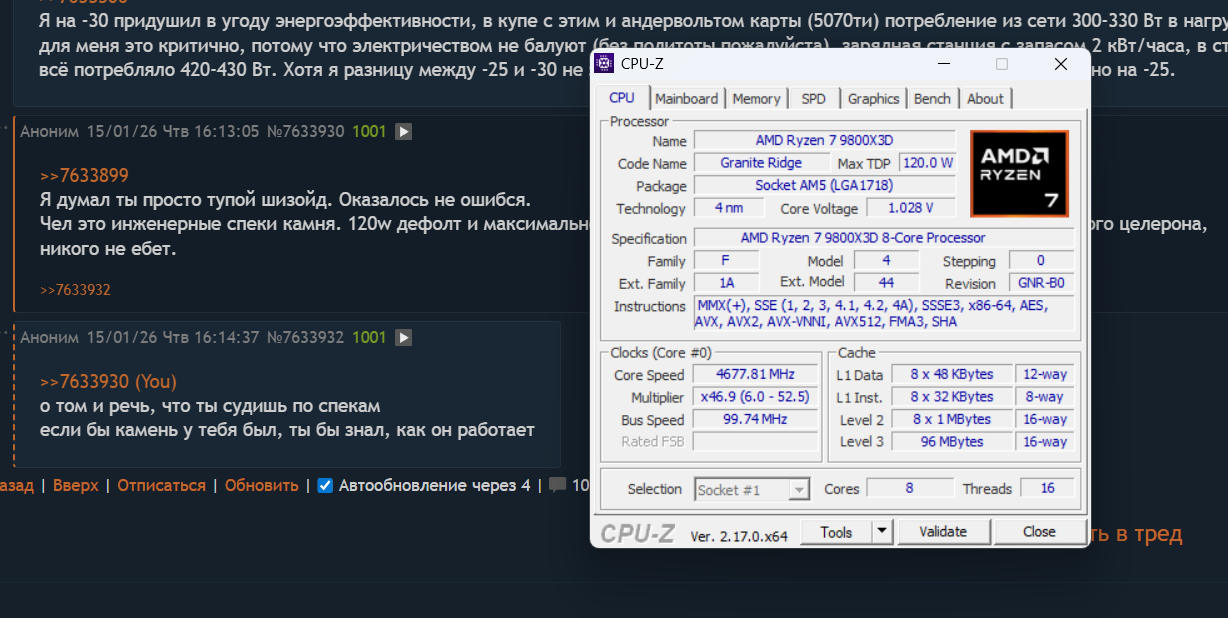Minimize the CPU-Z window
The image size is (1228, 618).
942,64
